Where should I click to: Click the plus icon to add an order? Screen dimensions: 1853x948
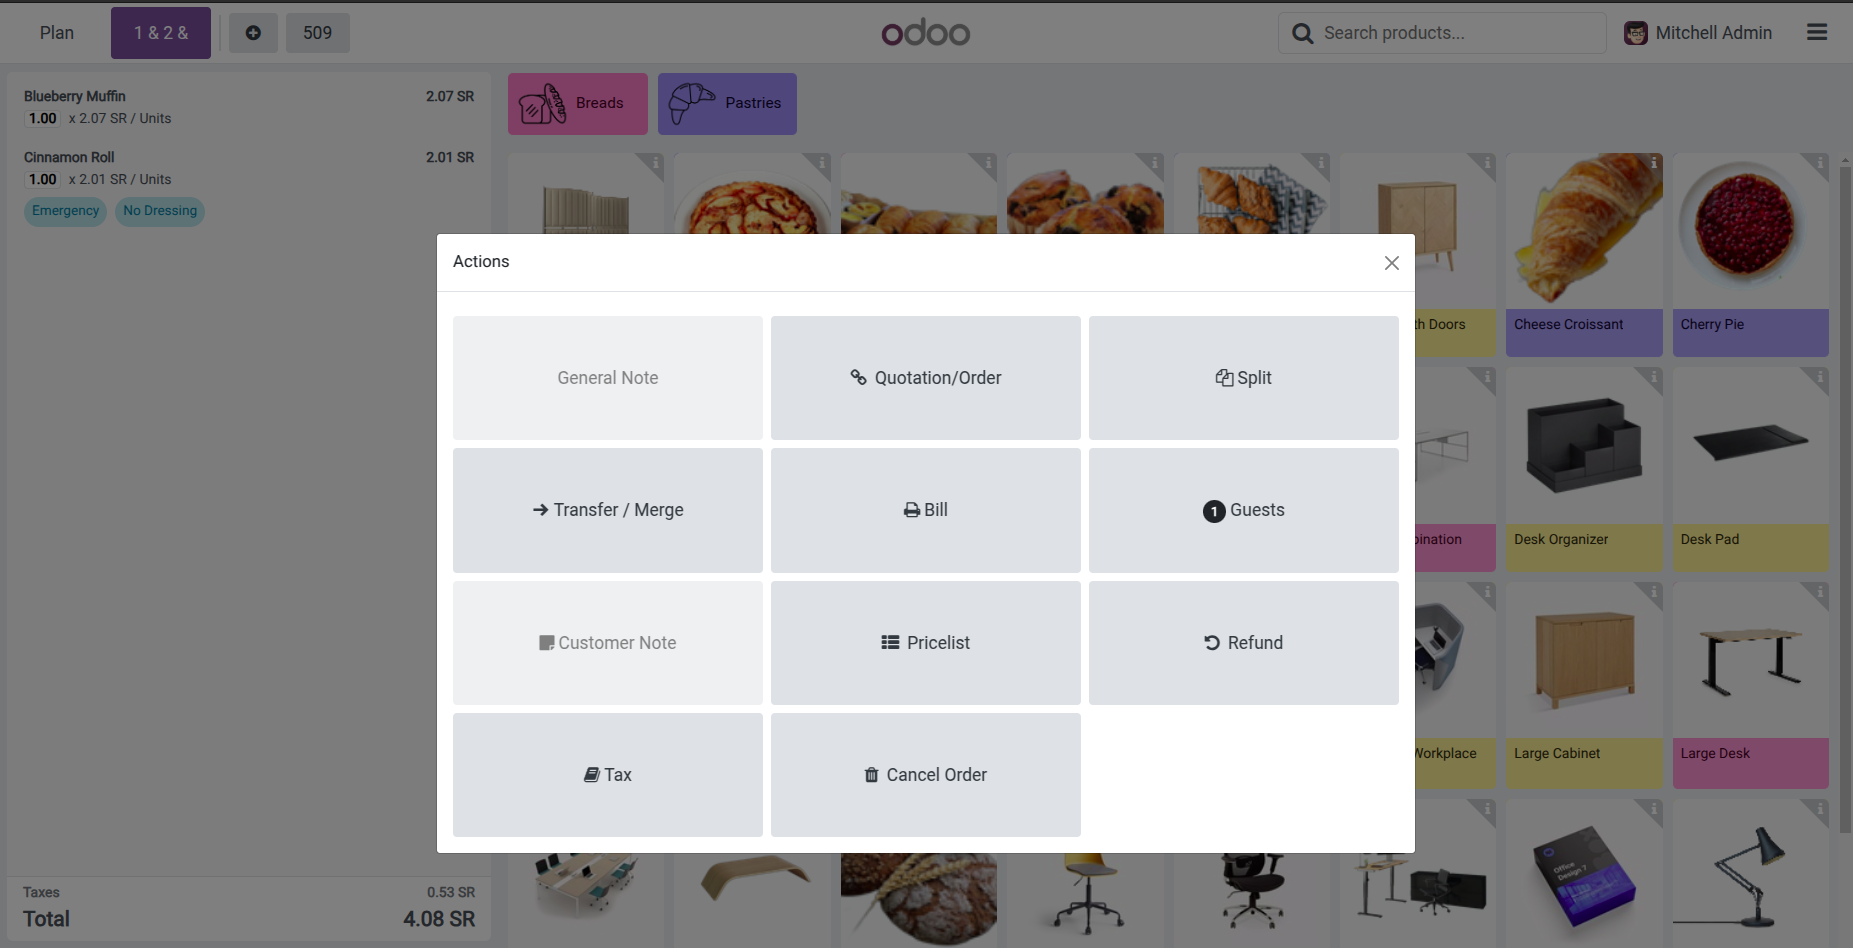253,32
